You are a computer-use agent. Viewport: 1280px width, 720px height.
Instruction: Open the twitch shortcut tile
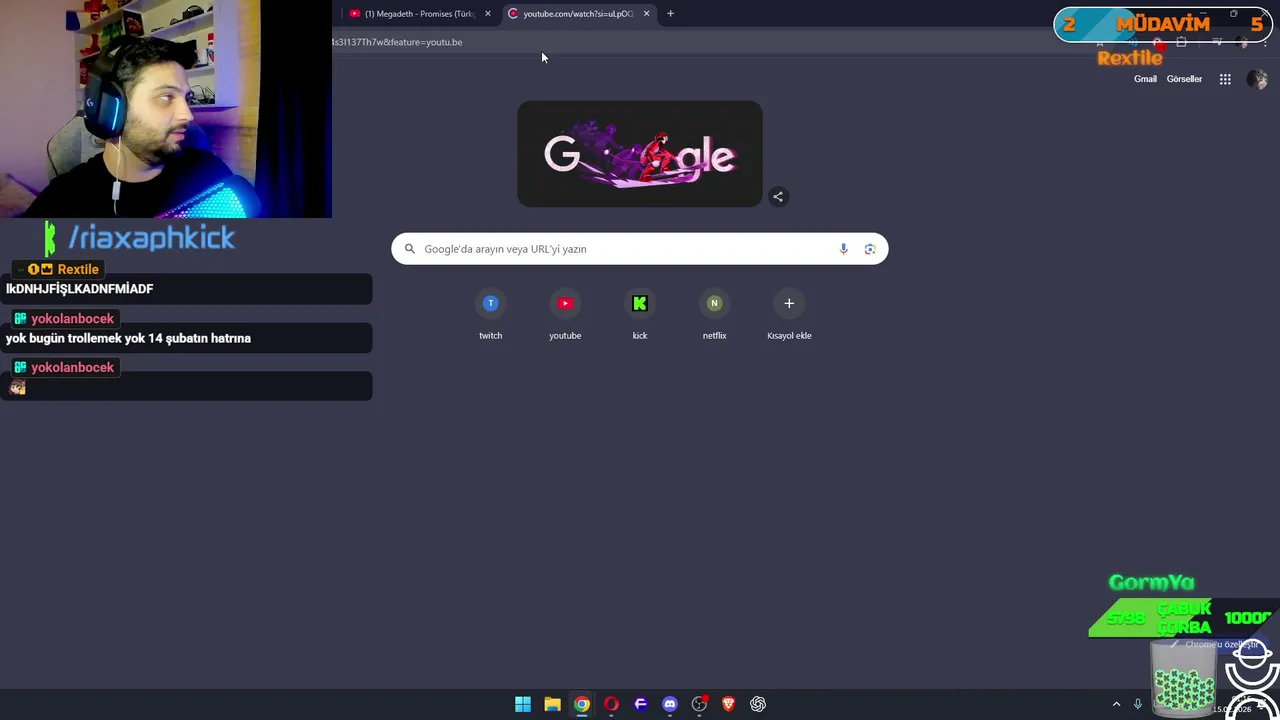click(490, 315)
